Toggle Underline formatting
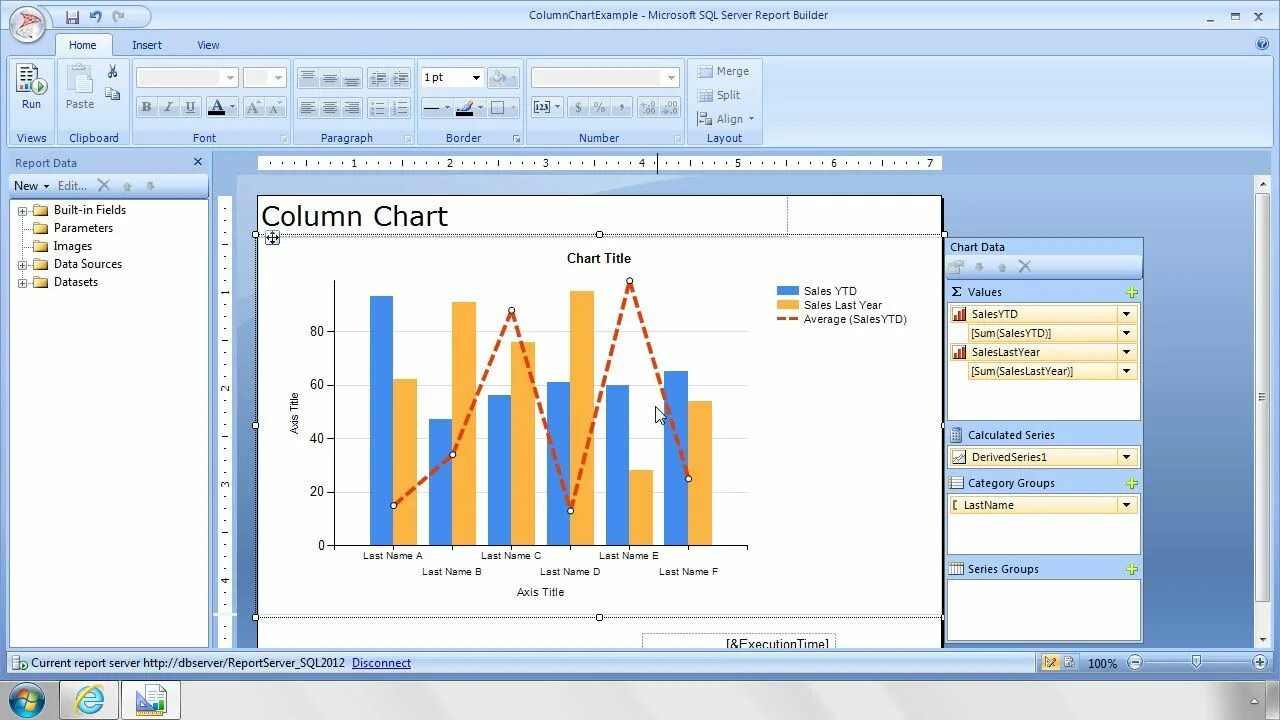 [x=190, y=108]
